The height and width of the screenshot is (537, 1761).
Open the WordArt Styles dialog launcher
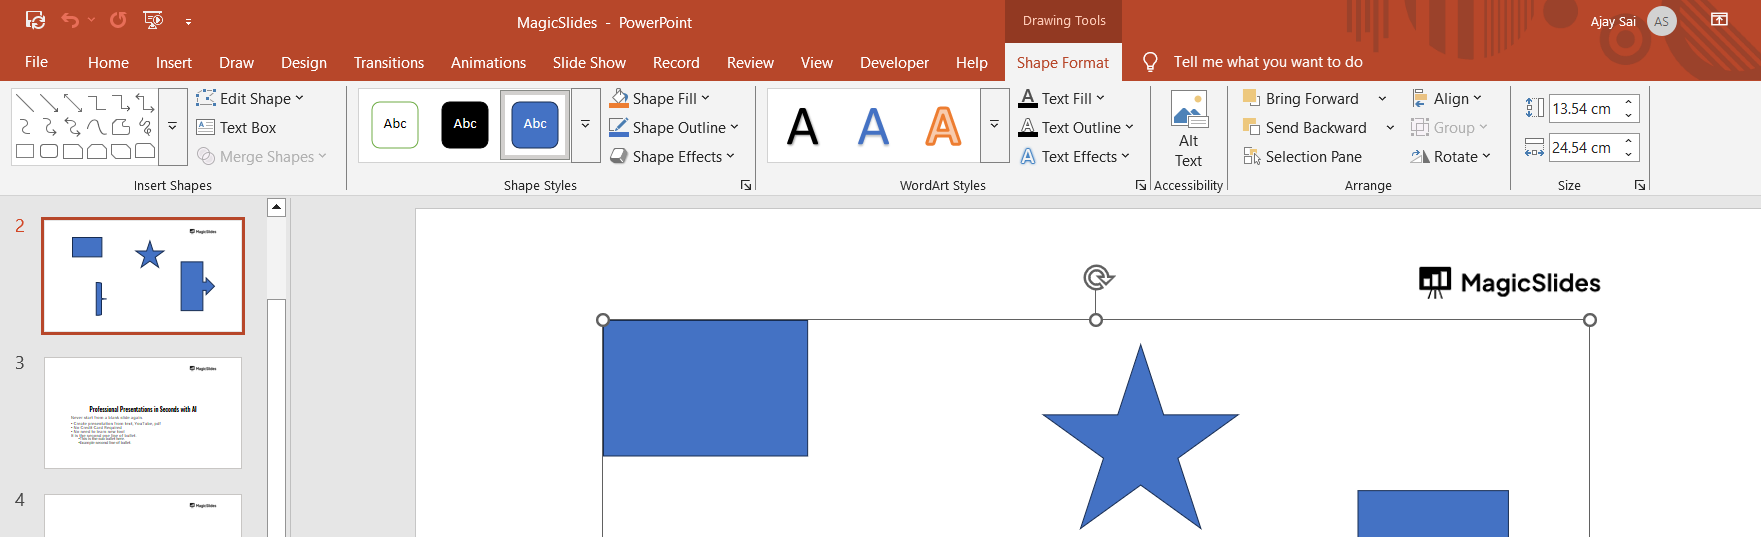1140,185
